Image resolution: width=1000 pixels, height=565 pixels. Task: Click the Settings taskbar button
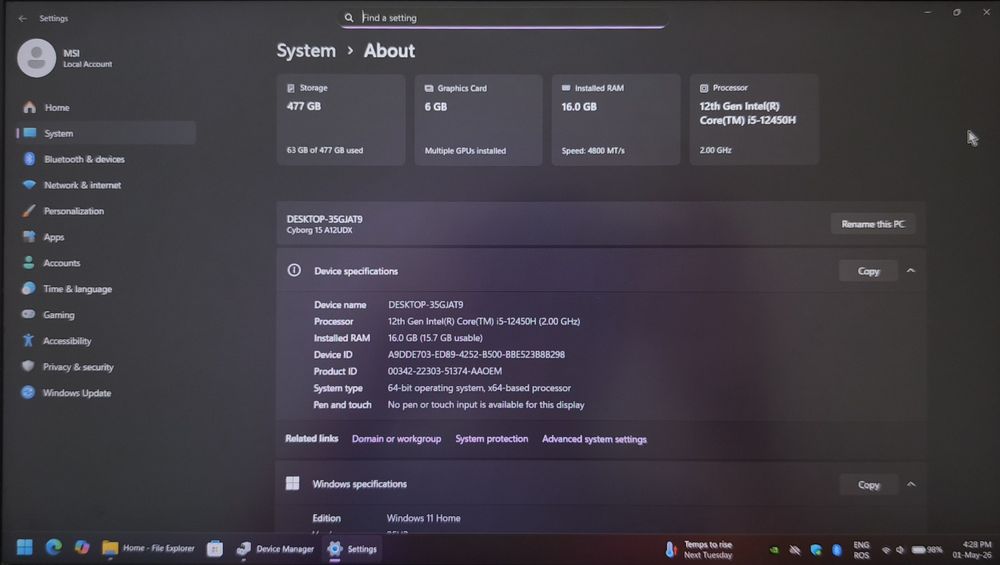click(x=353, y=548)
